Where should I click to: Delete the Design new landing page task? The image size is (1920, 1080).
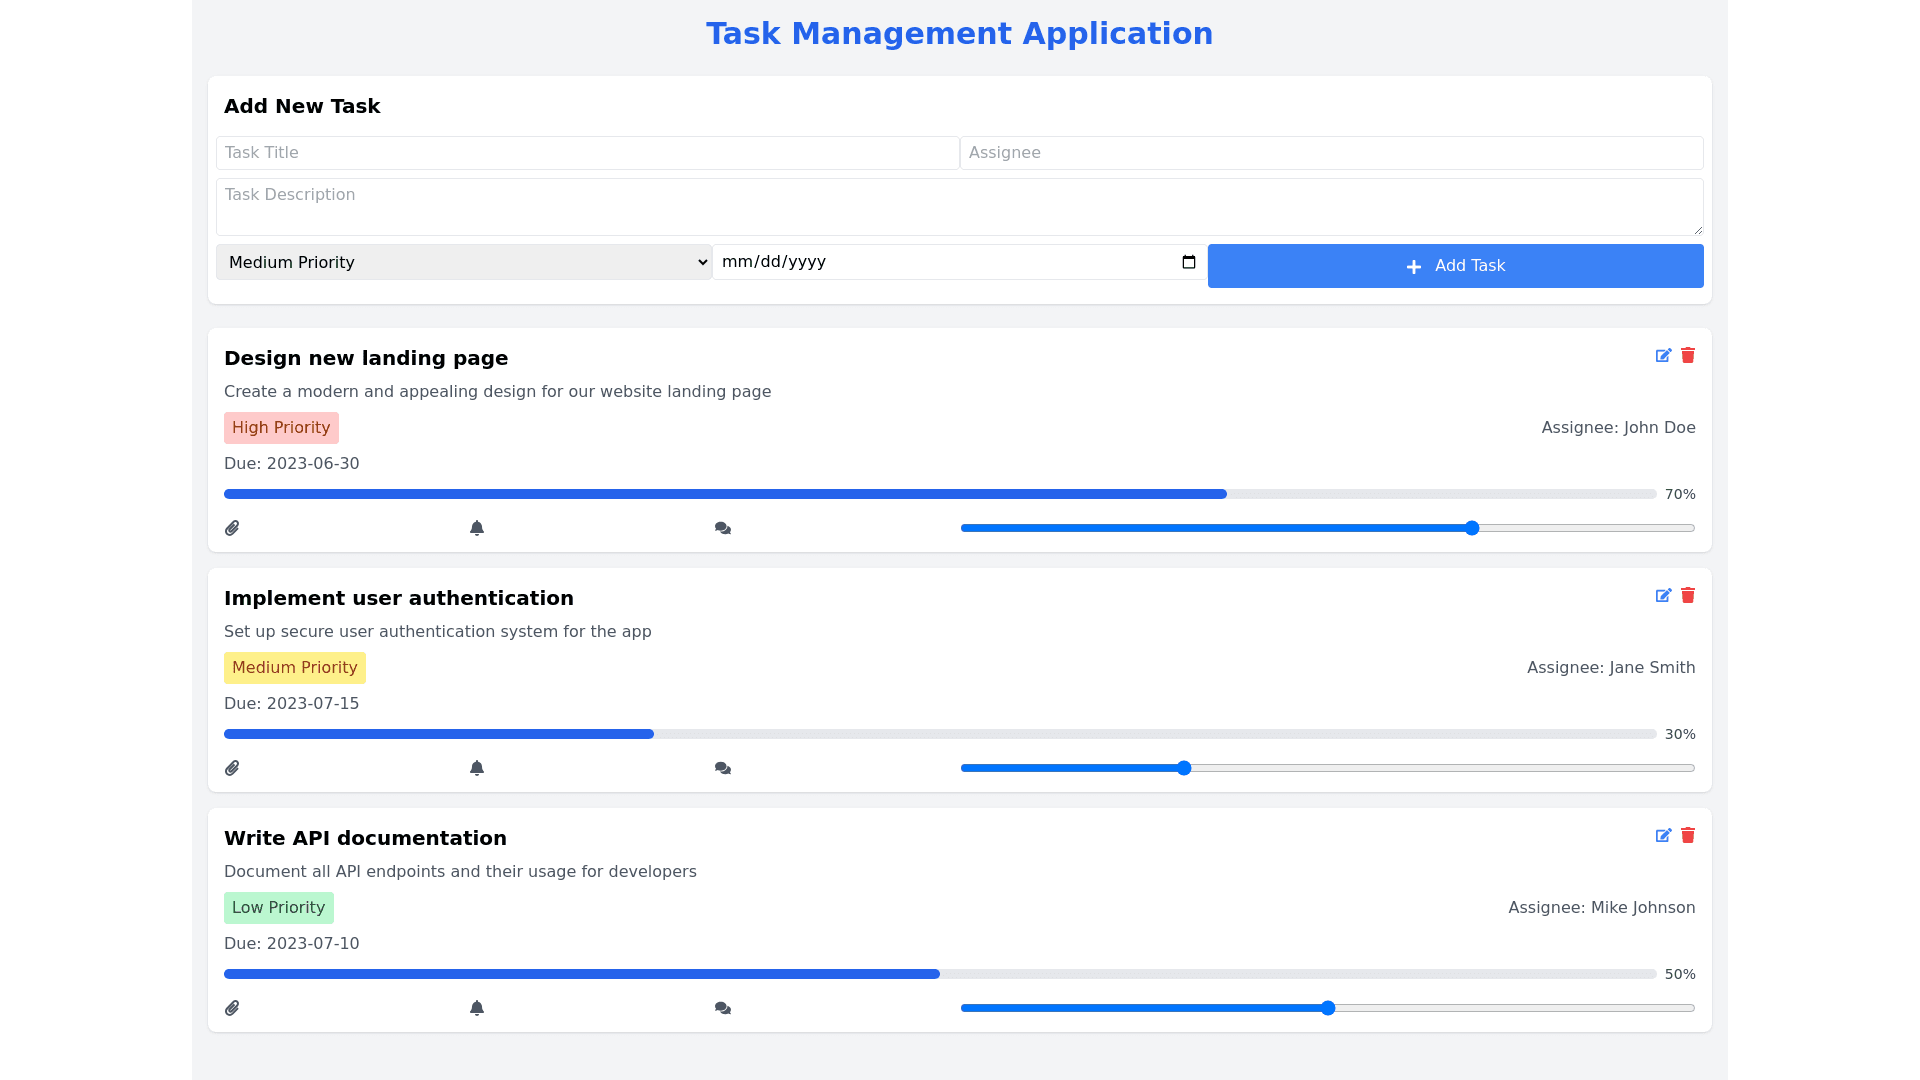(1688, 356)
